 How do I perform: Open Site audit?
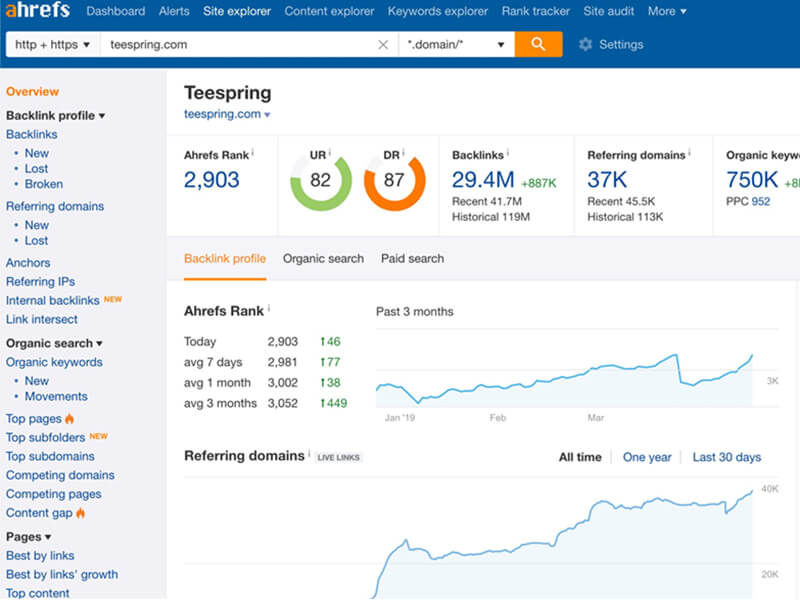[609, 11]
